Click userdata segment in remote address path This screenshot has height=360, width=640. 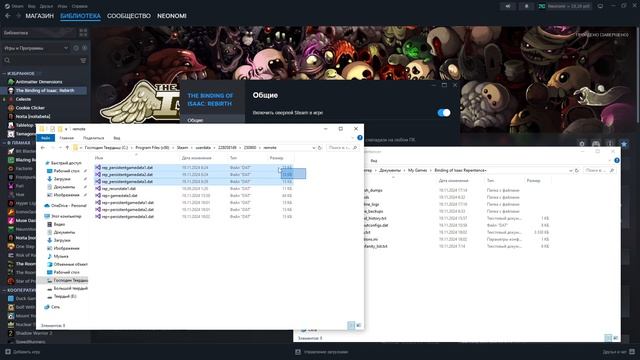[203, 148]
